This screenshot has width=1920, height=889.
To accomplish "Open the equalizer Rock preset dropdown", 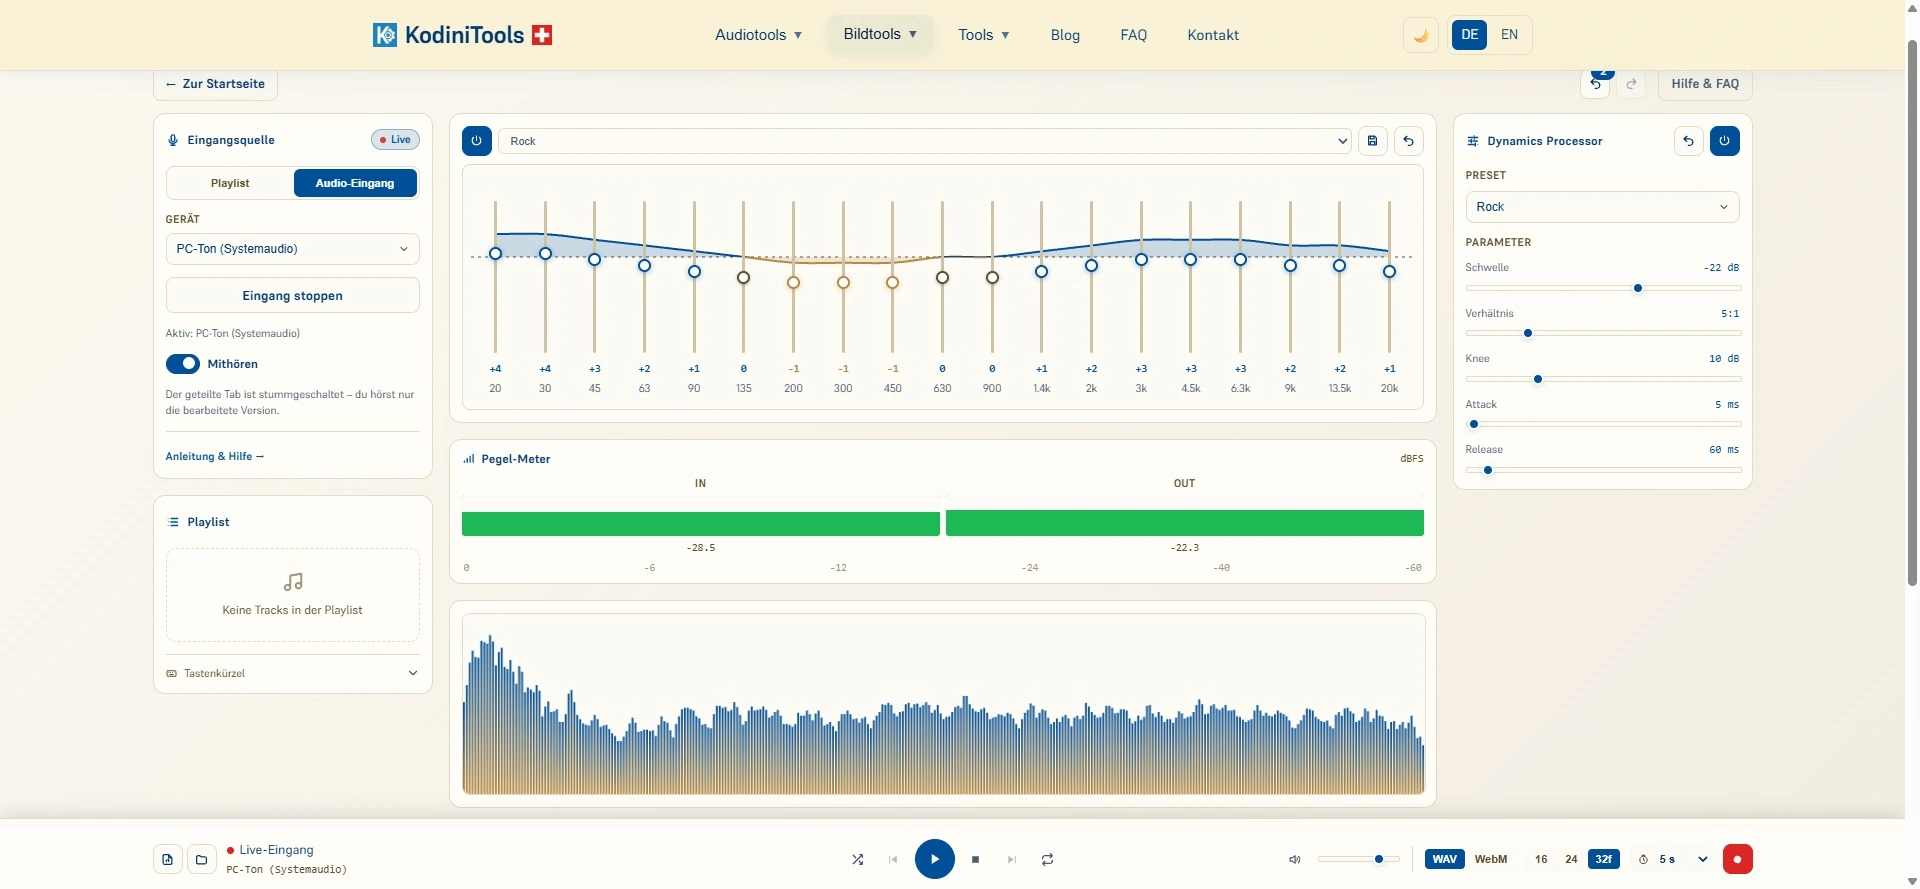I will tap(925, 141).
